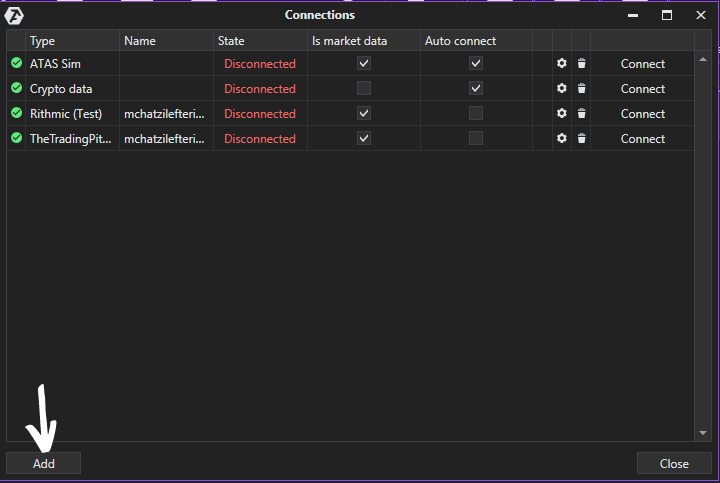This screenshot has width=720, height=483.
Task: Click the ATAS logo in title bar
Action: 15,15
